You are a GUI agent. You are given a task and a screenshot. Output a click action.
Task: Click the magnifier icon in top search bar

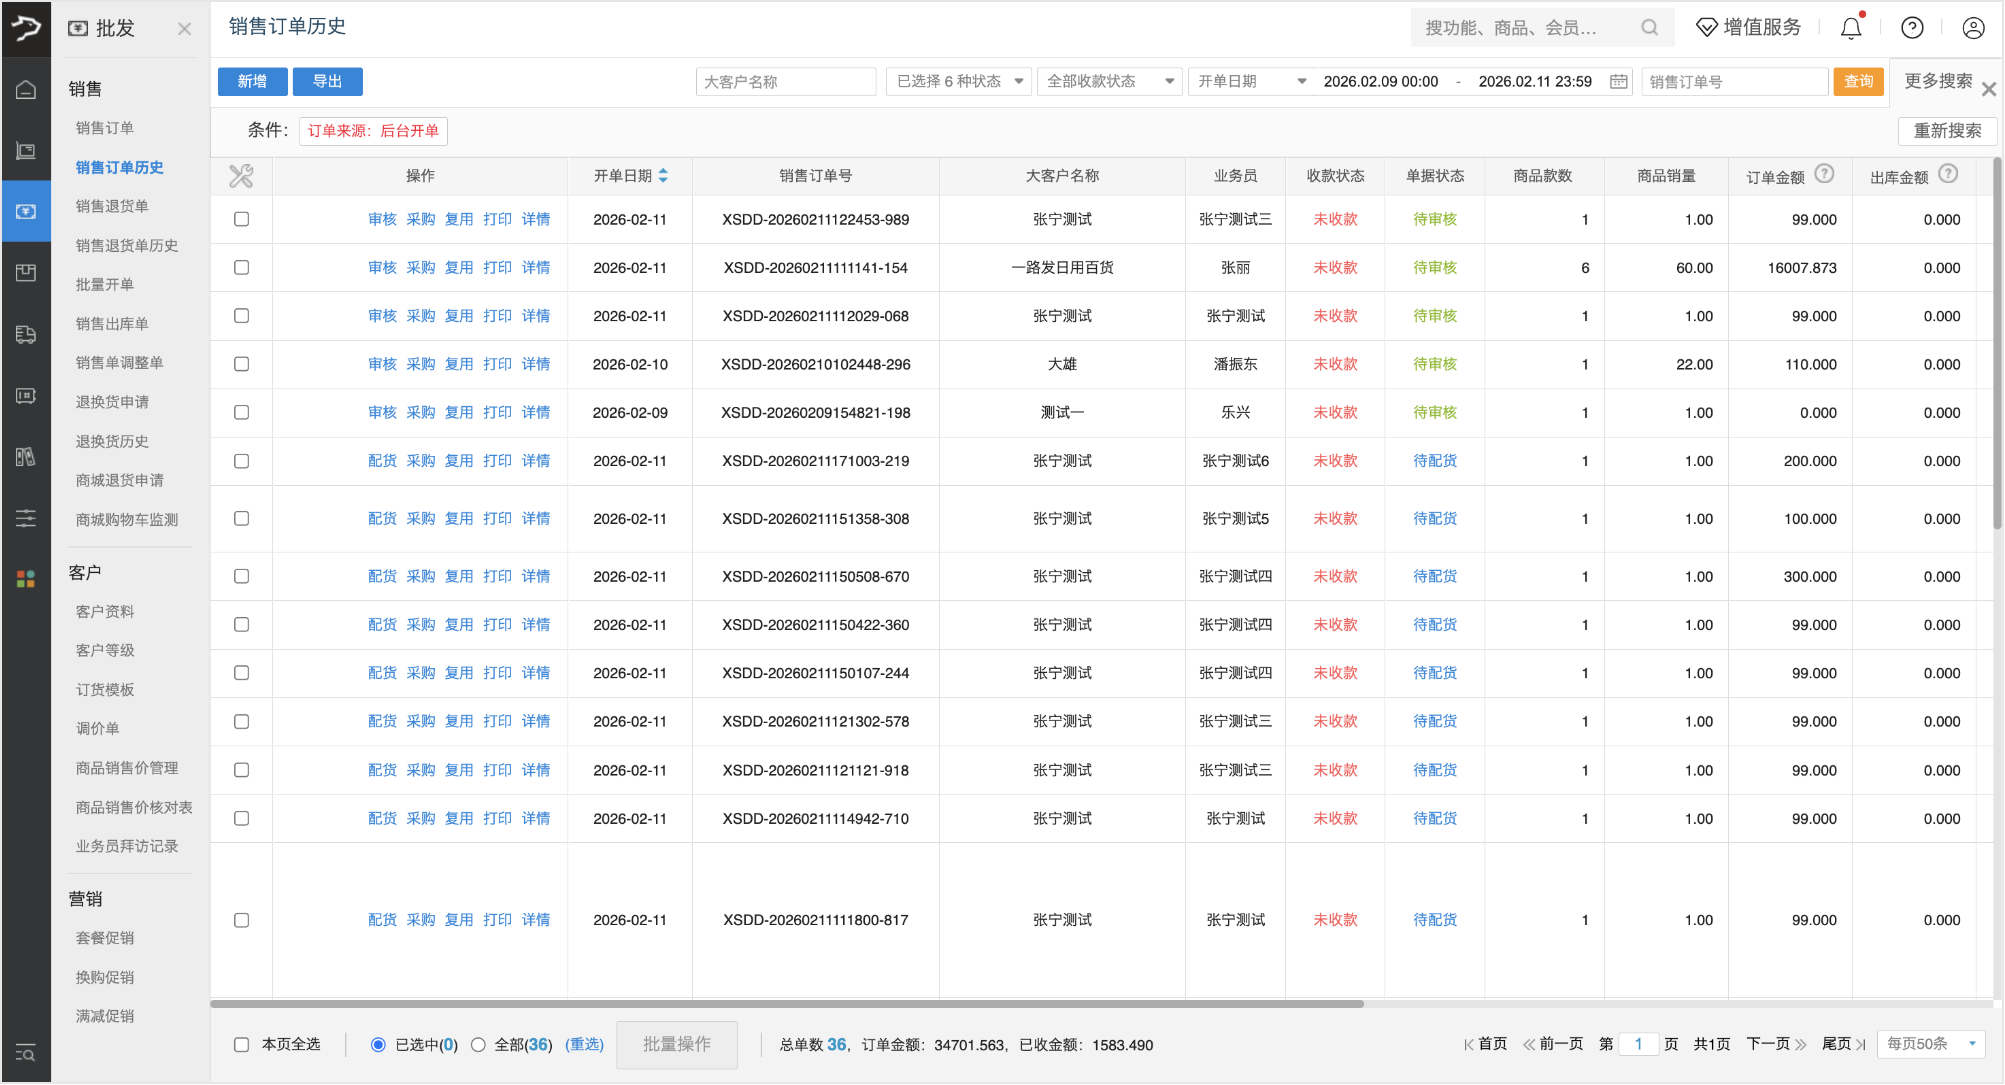coord(1648,27)
